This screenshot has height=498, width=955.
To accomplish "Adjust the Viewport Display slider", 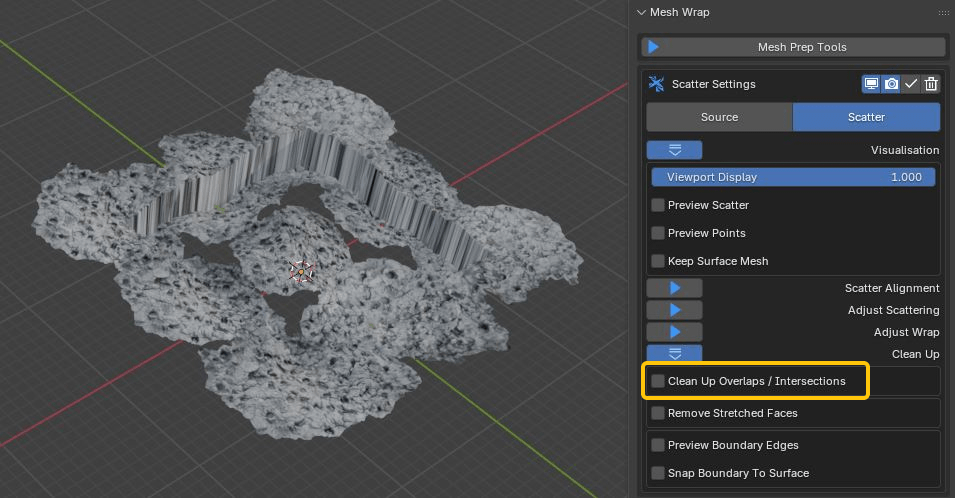I will coord(793,177).
